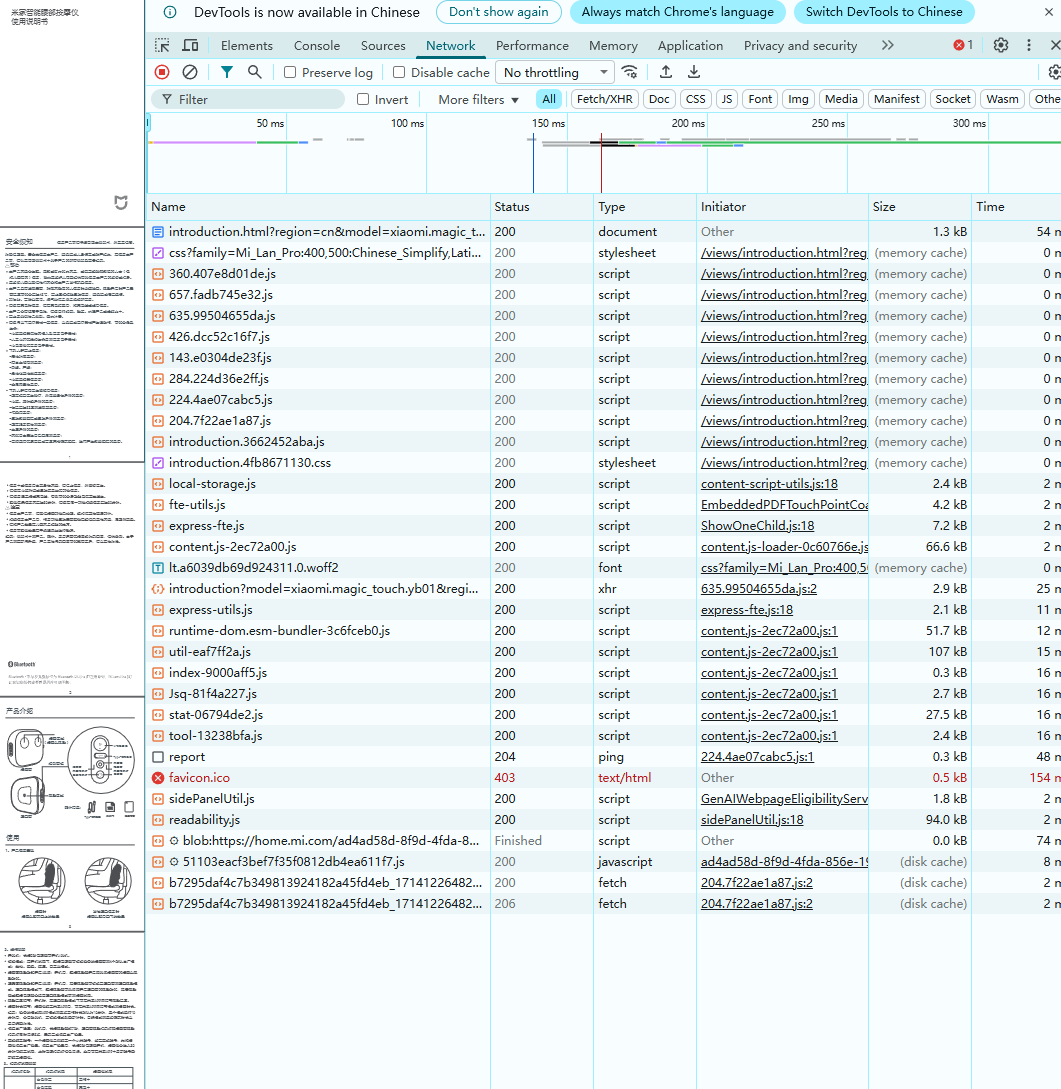
Task: Expand the More filters dropdown
Action: pyautogui.click(x=478, y=99)
